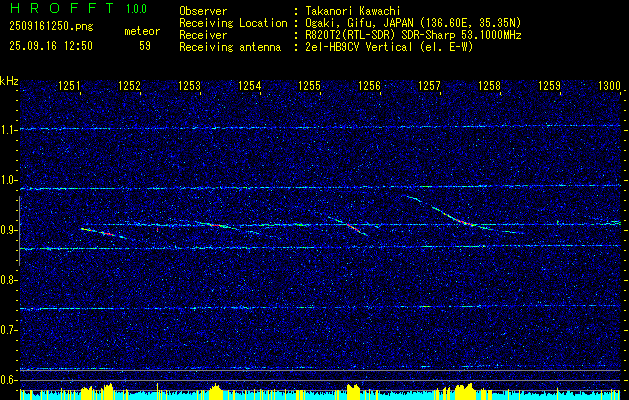Click the meteor label

tap(142, 31)
